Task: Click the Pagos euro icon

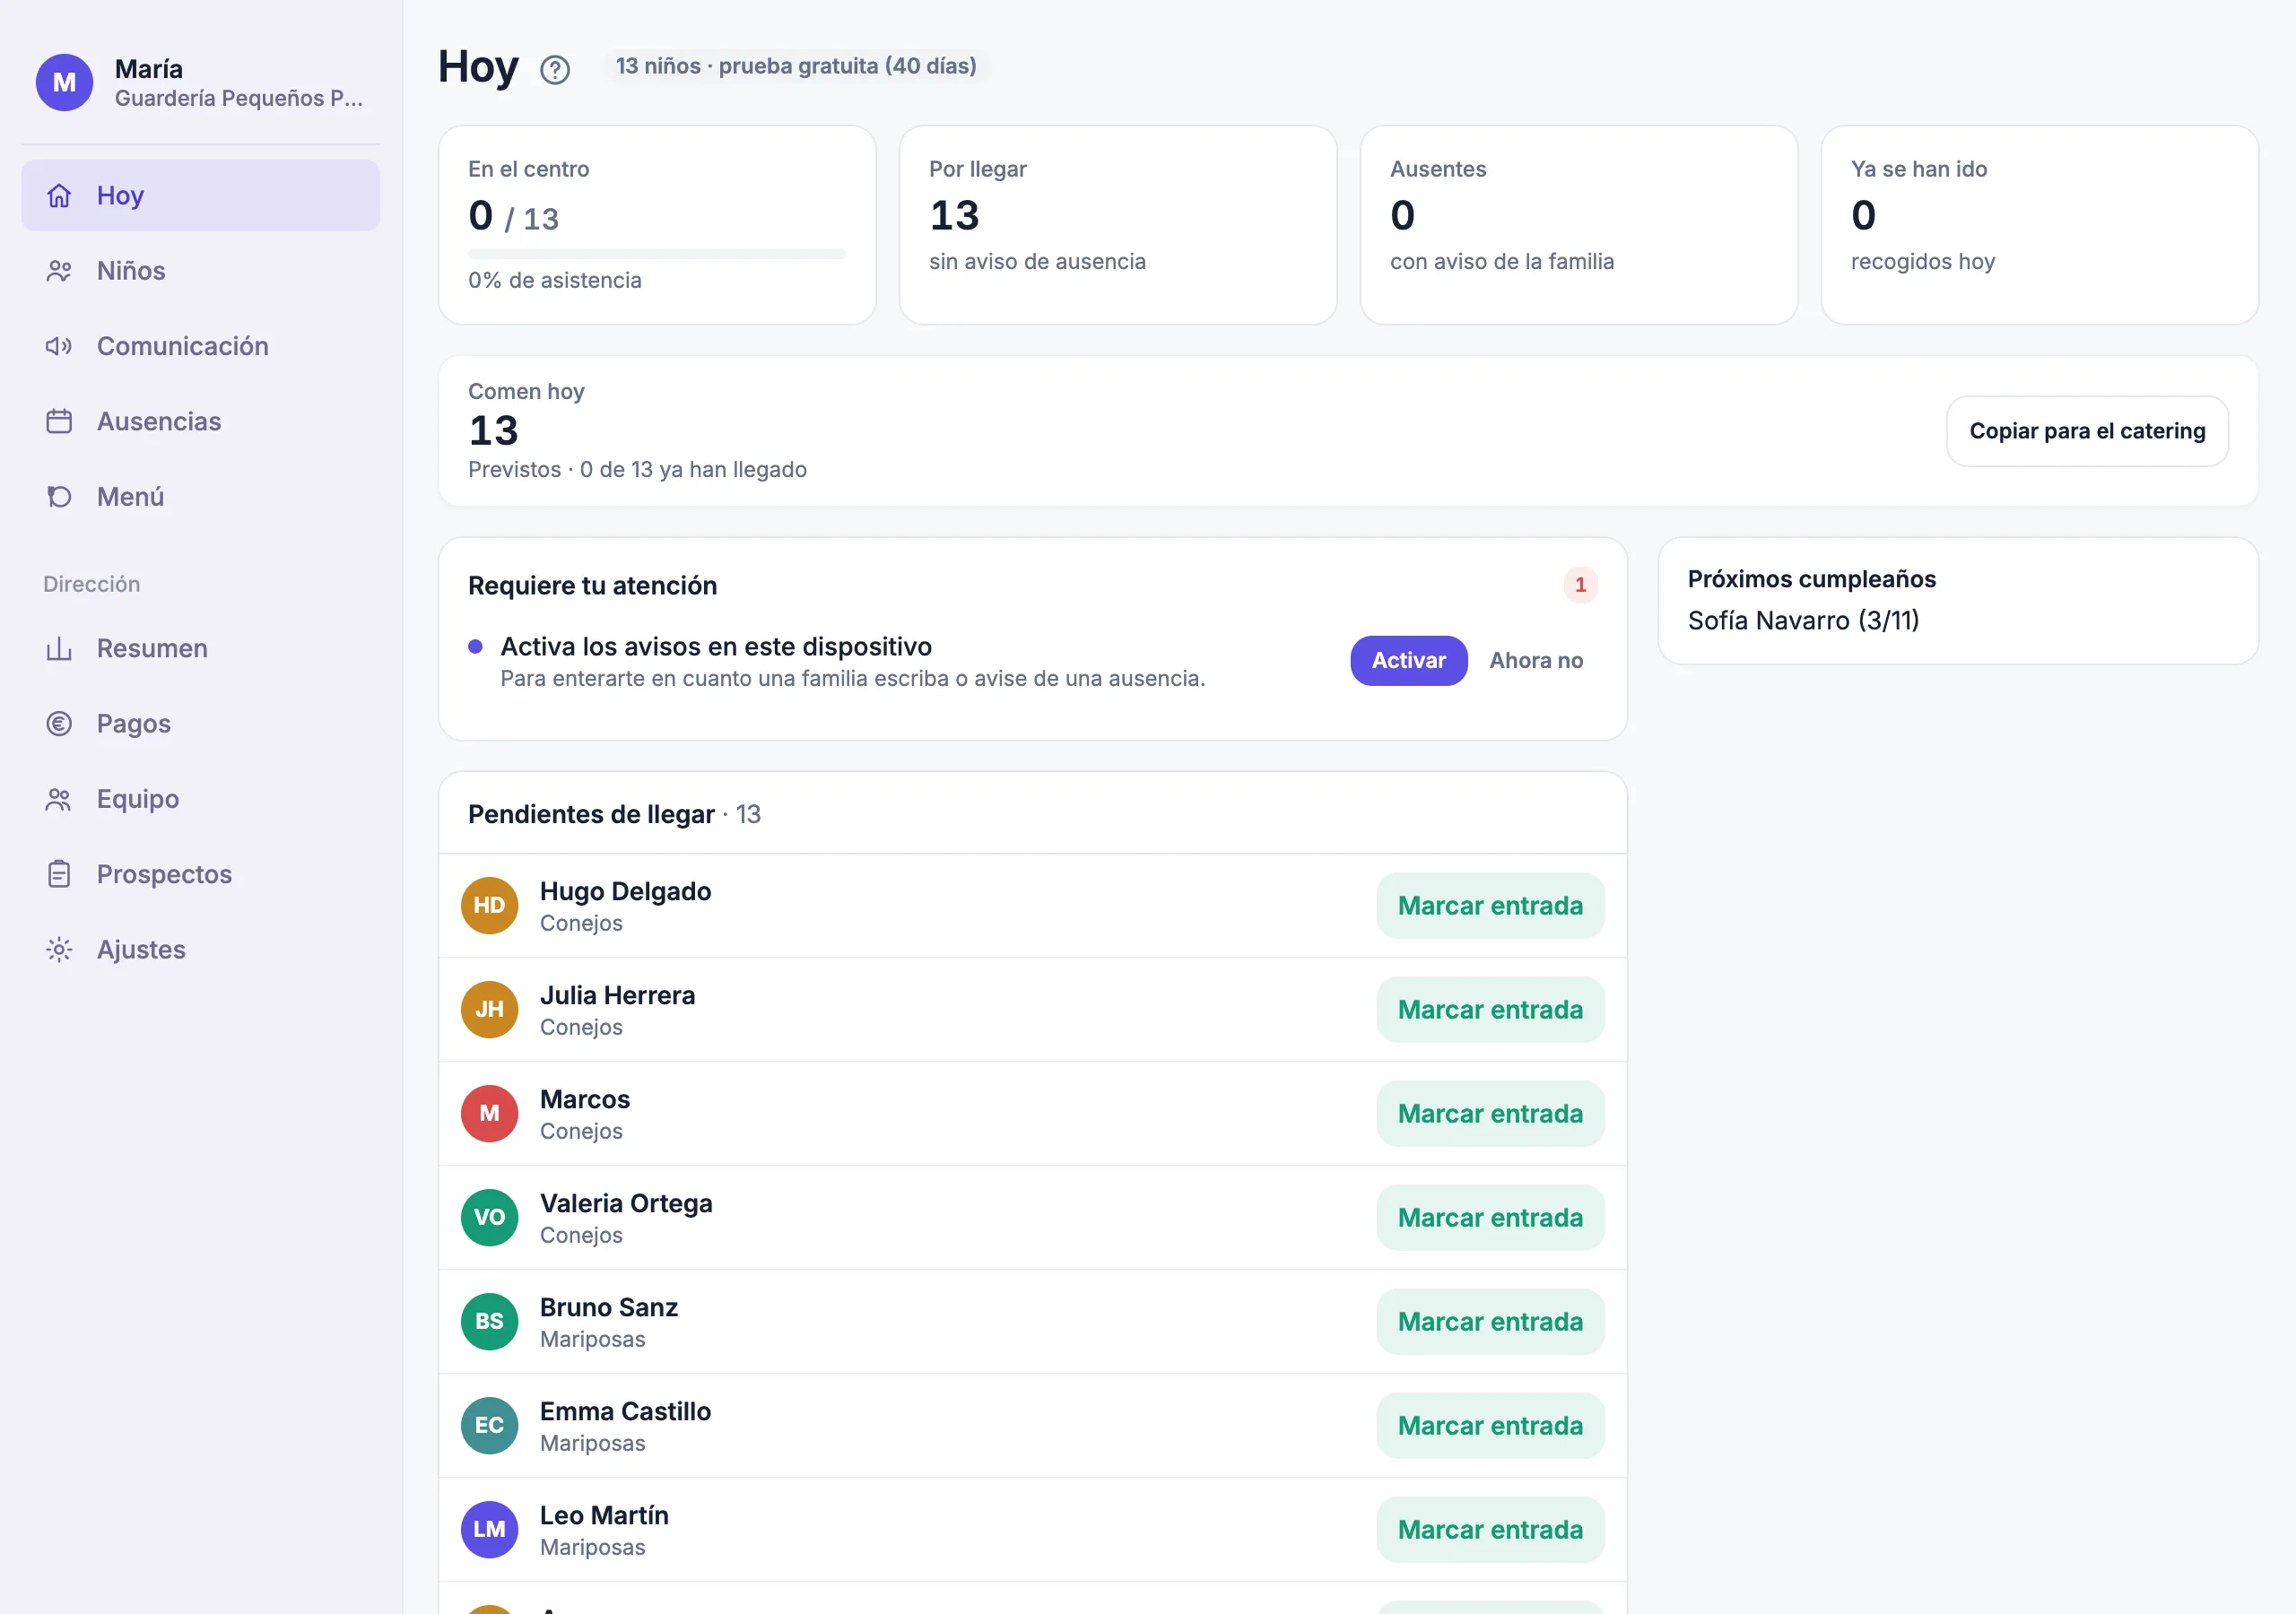Action: coord(59,723)
